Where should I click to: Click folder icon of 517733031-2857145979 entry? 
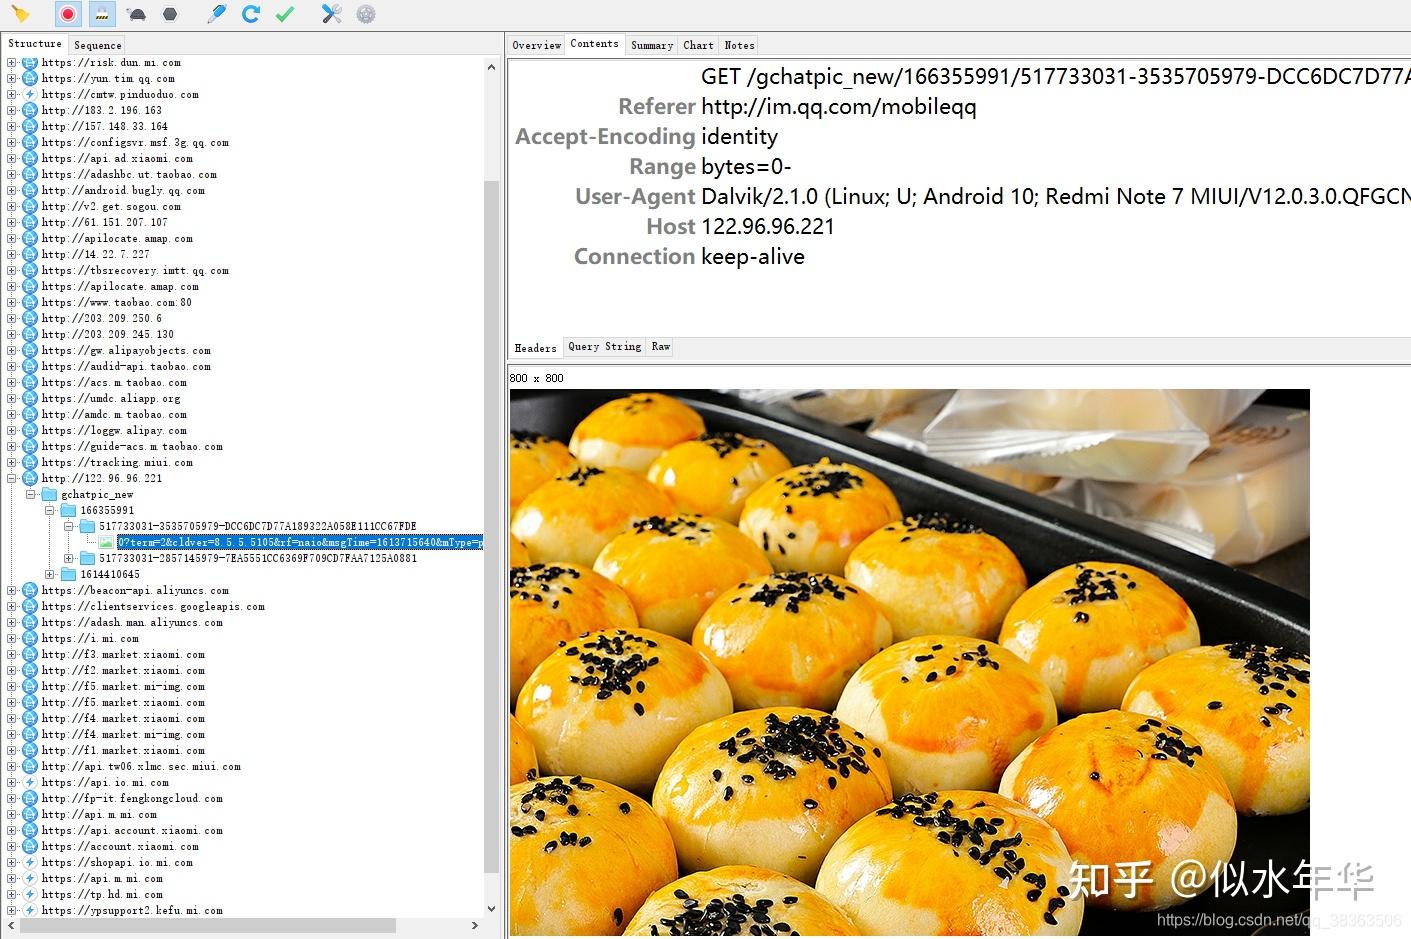[87, 558]
